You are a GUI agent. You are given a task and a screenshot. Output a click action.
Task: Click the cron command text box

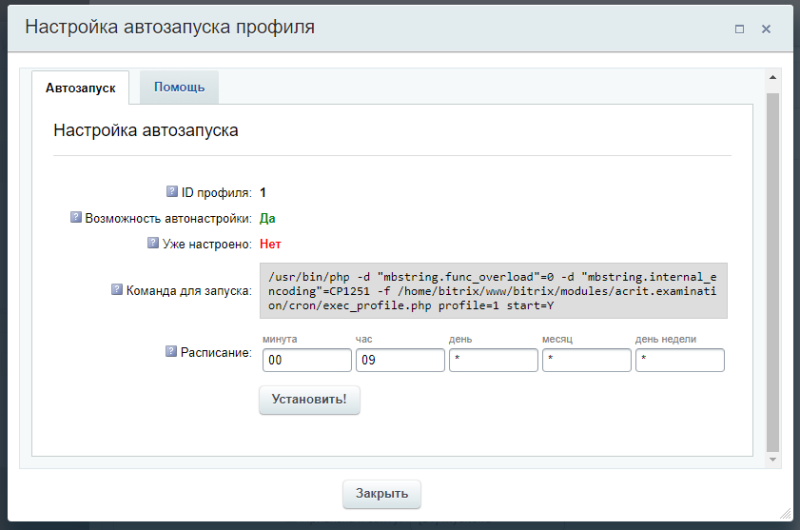tap(494, 290)
